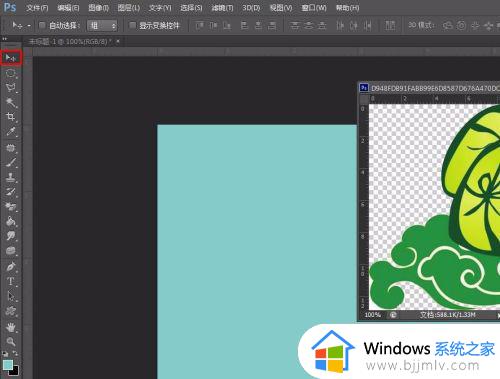The image size is (500, 379).
Task: Select the Polygonal Lasso tool
Action: 11,88
